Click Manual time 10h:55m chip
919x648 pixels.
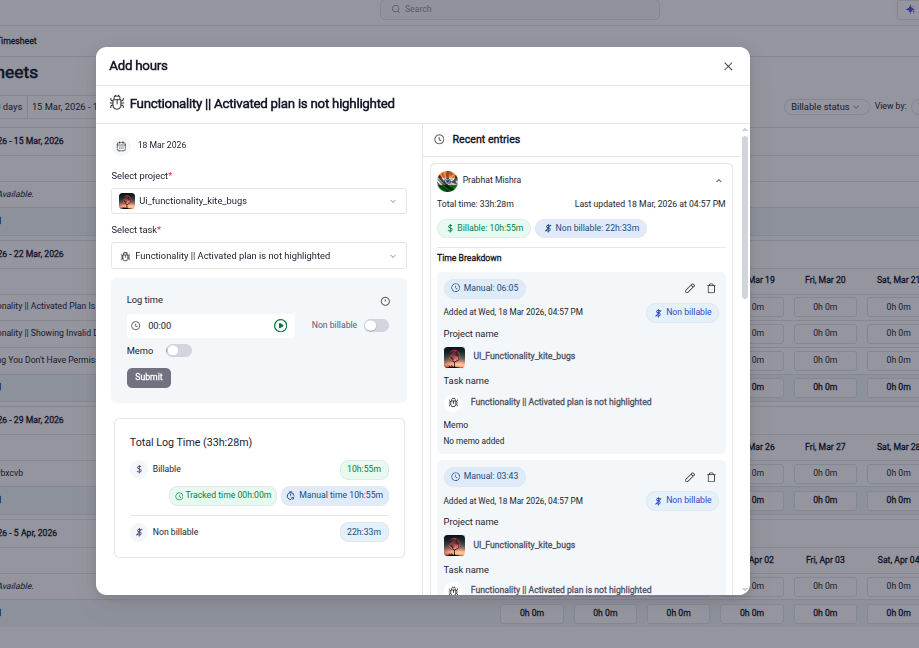335,496
